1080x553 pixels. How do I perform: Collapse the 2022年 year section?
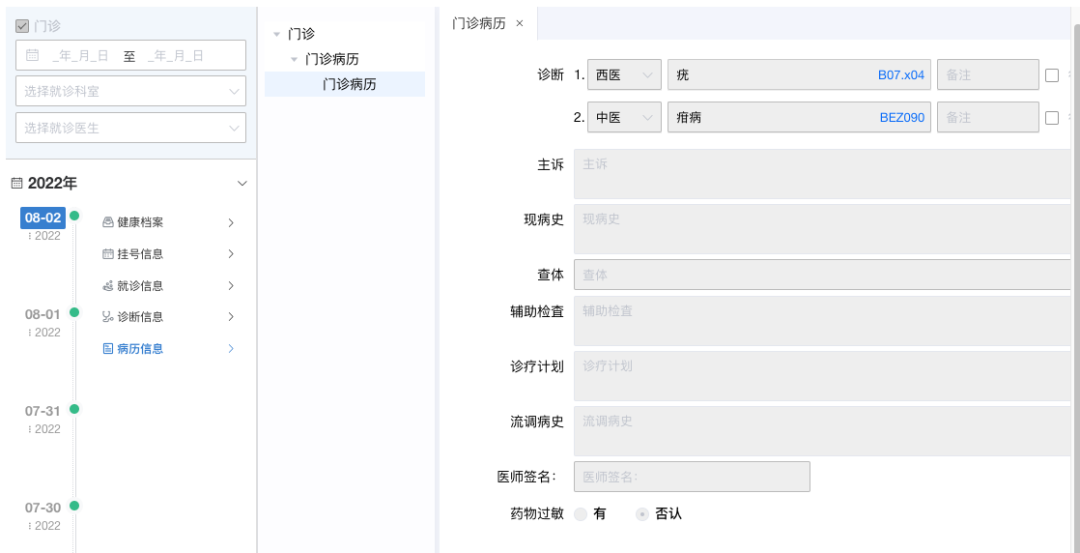[x=241, y=184]
